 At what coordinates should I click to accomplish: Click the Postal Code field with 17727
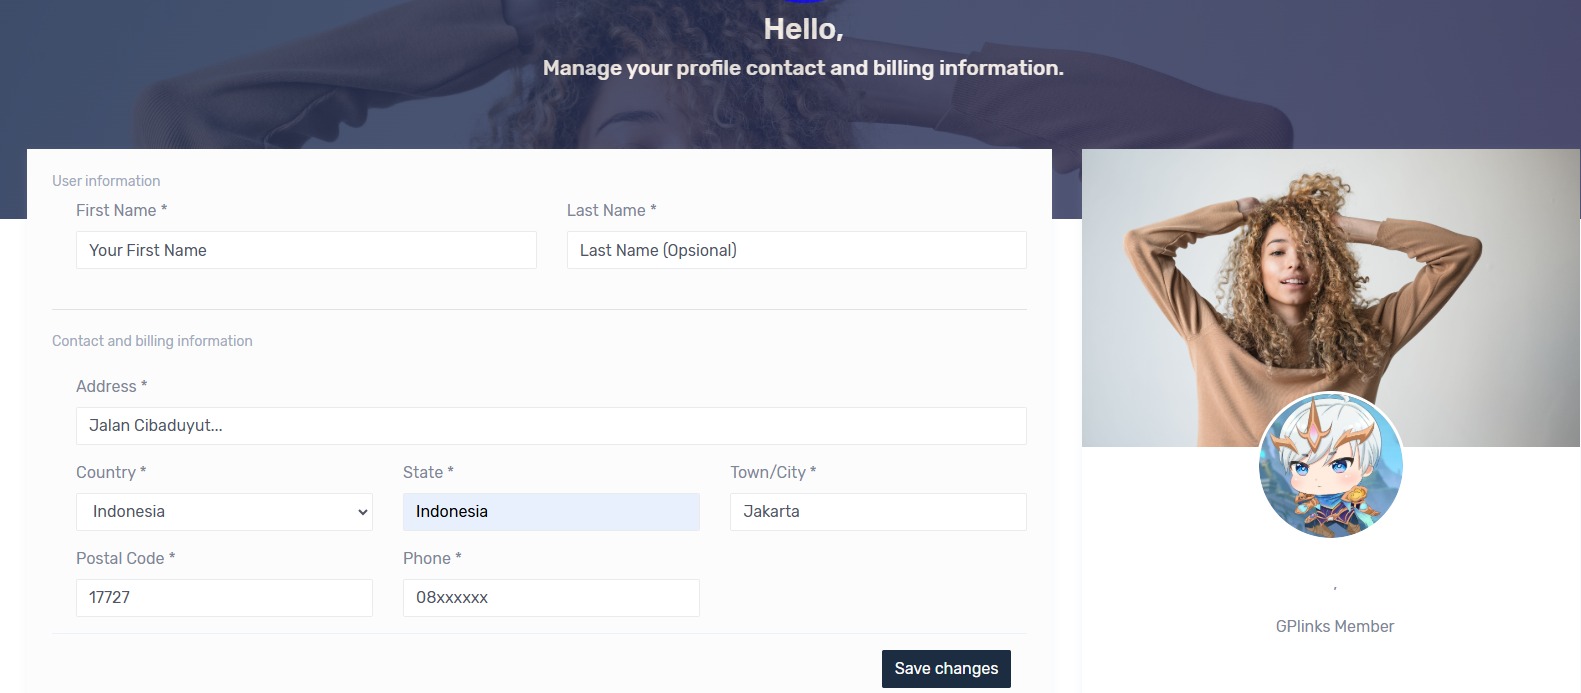pyautogui.click(x=225, y=597)
